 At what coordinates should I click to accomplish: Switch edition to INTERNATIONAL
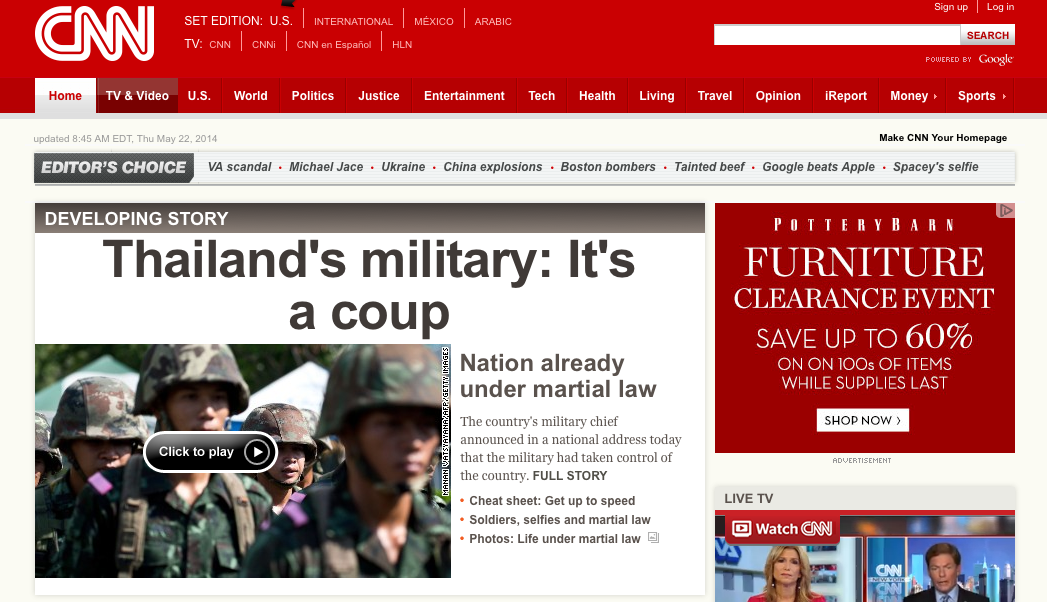[353, 21]
